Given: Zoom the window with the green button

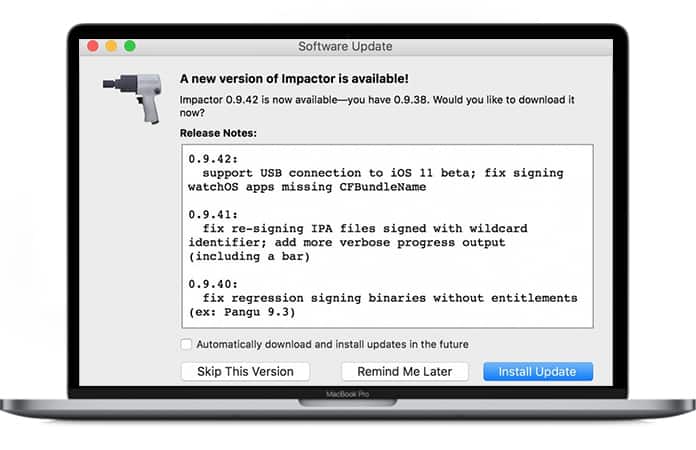Looking at the screenshot, I should pyautogui.click(x=130, y=46).
